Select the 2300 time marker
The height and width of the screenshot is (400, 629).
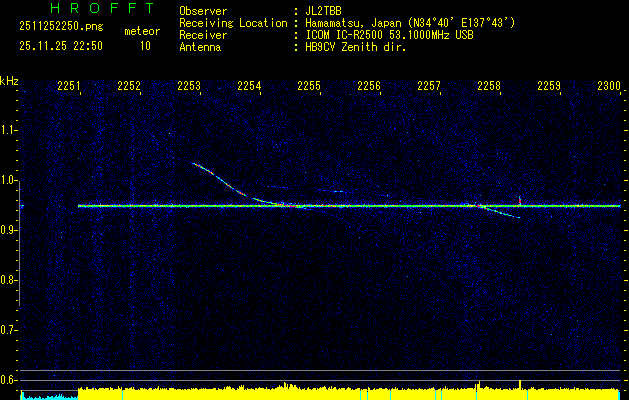point(609,87)
